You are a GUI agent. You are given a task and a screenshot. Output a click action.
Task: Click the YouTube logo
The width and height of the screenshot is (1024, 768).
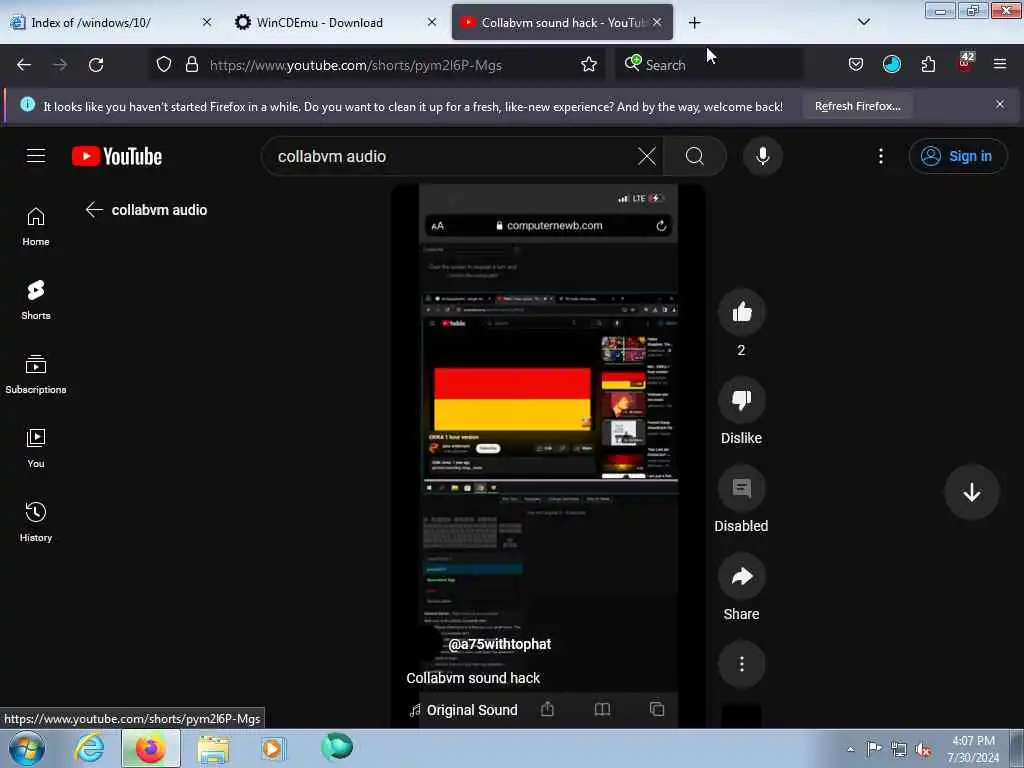(x=117, y=157)
